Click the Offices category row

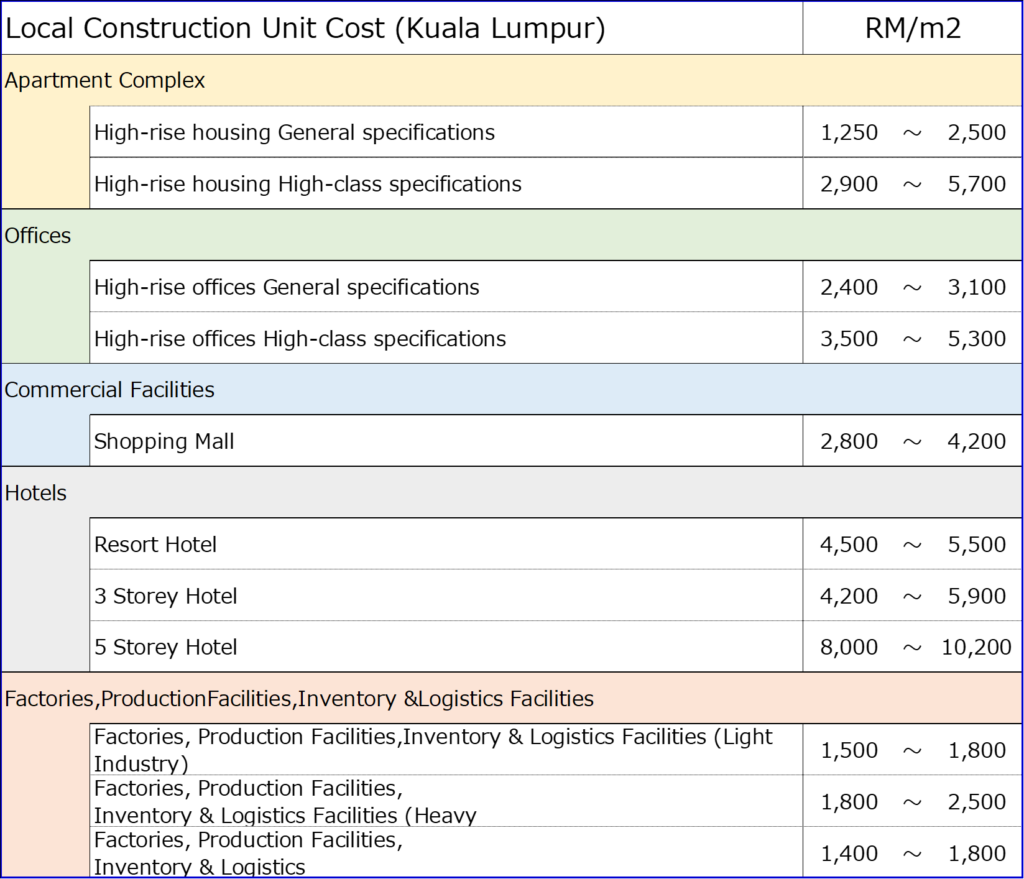[511, 235]
